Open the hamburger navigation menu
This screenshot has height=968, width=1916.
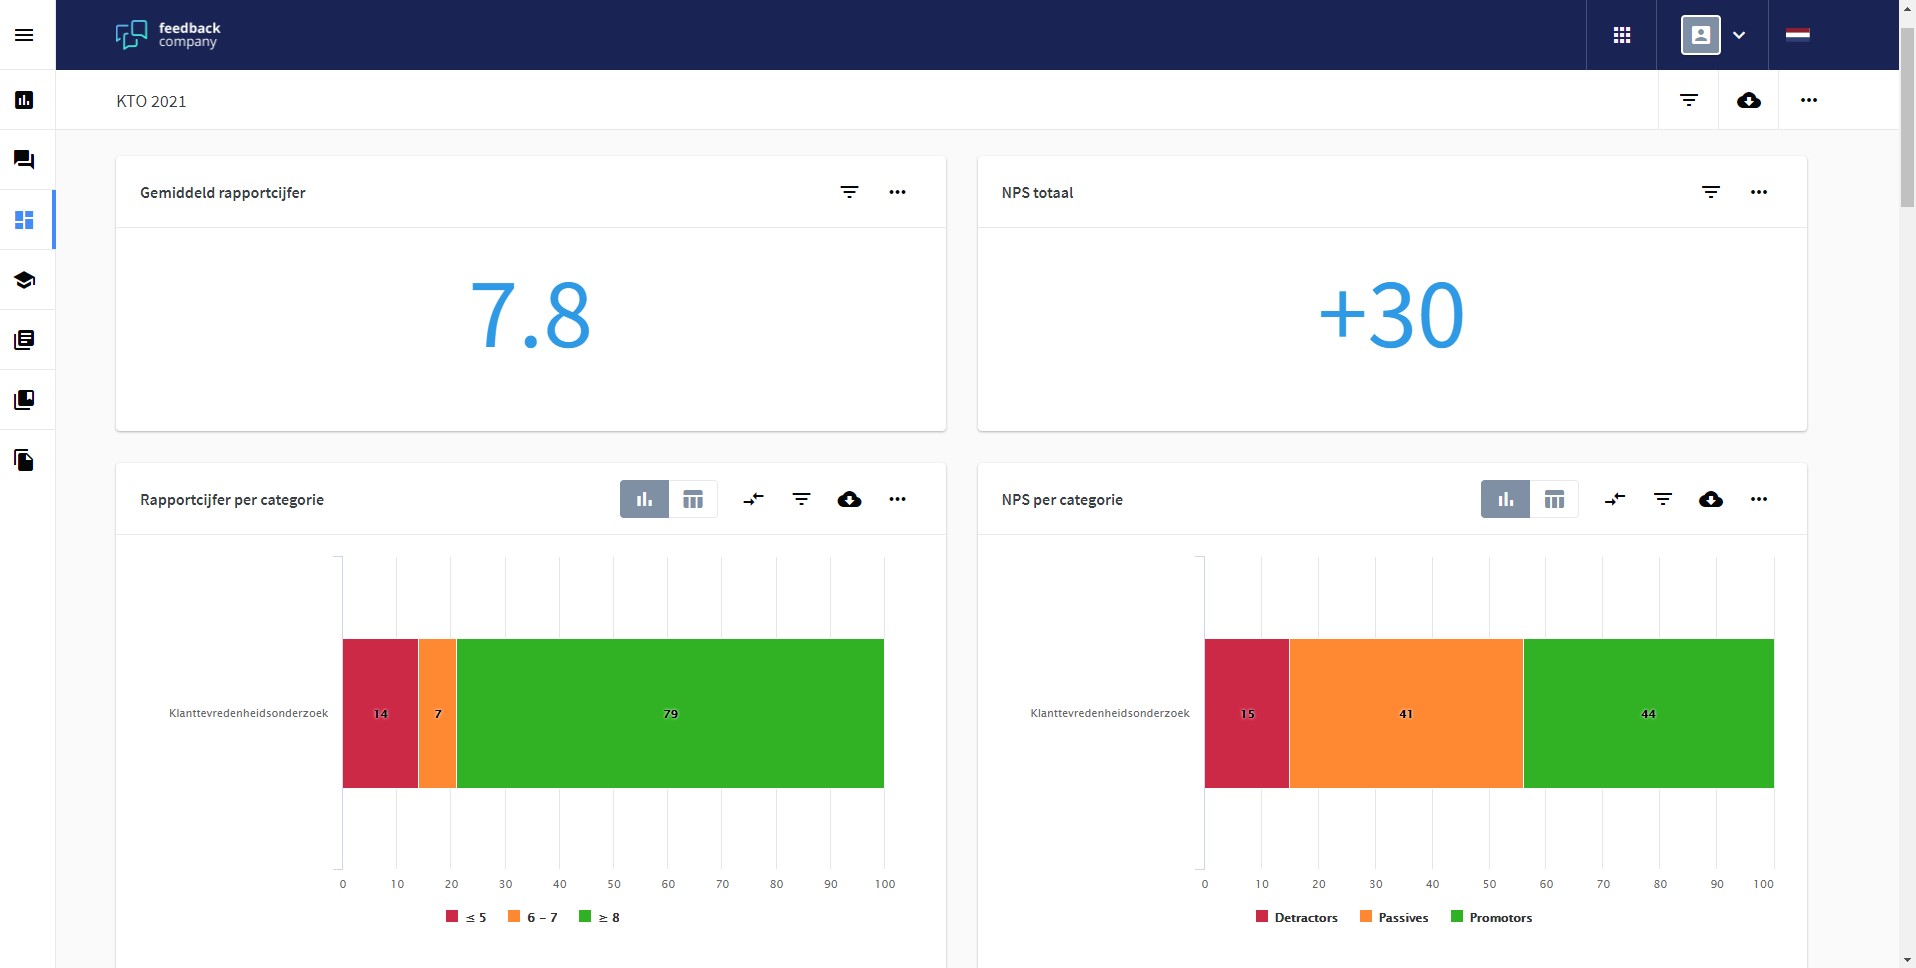click(24, 35)
